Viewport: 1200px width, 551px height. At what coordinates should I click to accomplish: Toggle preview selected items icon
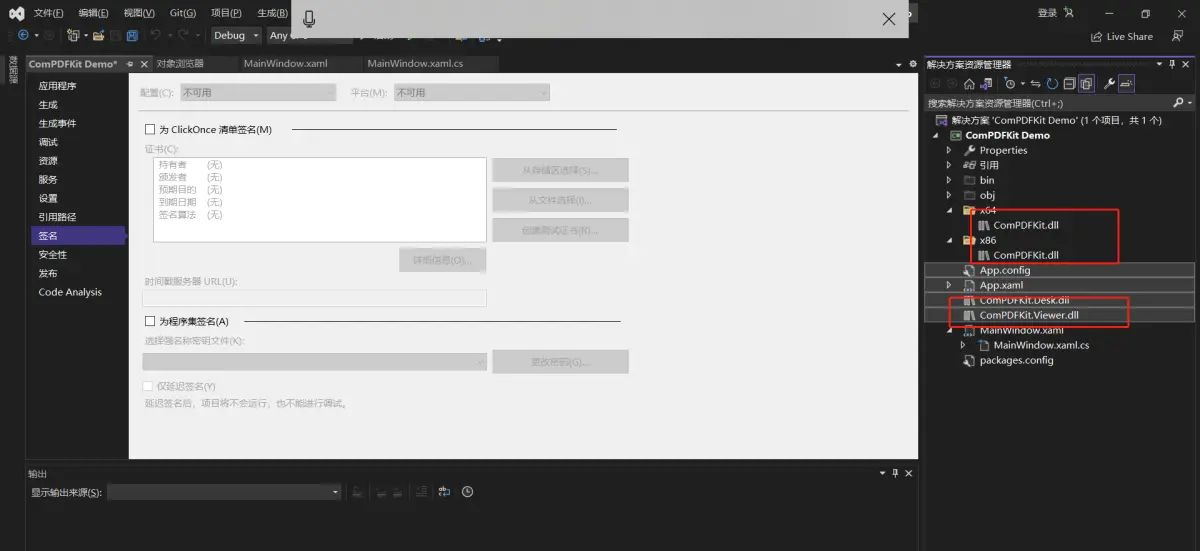point(1126,84)
